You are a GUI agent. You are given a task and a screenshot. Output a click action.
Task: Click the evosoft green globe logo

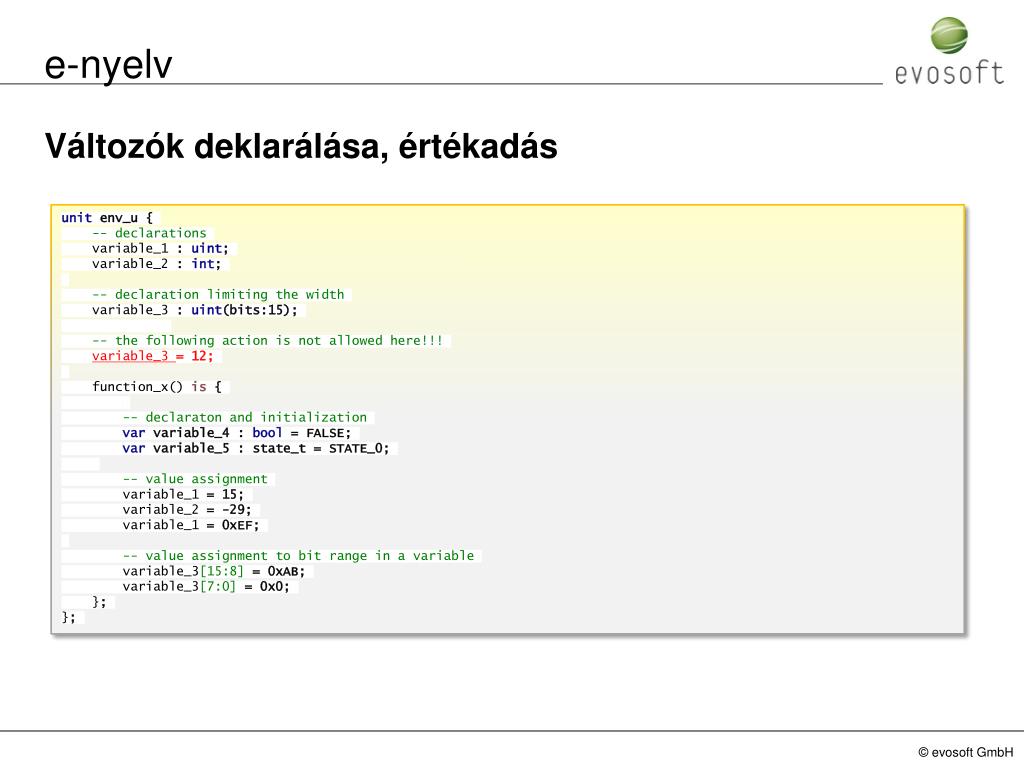coord(949,35)
